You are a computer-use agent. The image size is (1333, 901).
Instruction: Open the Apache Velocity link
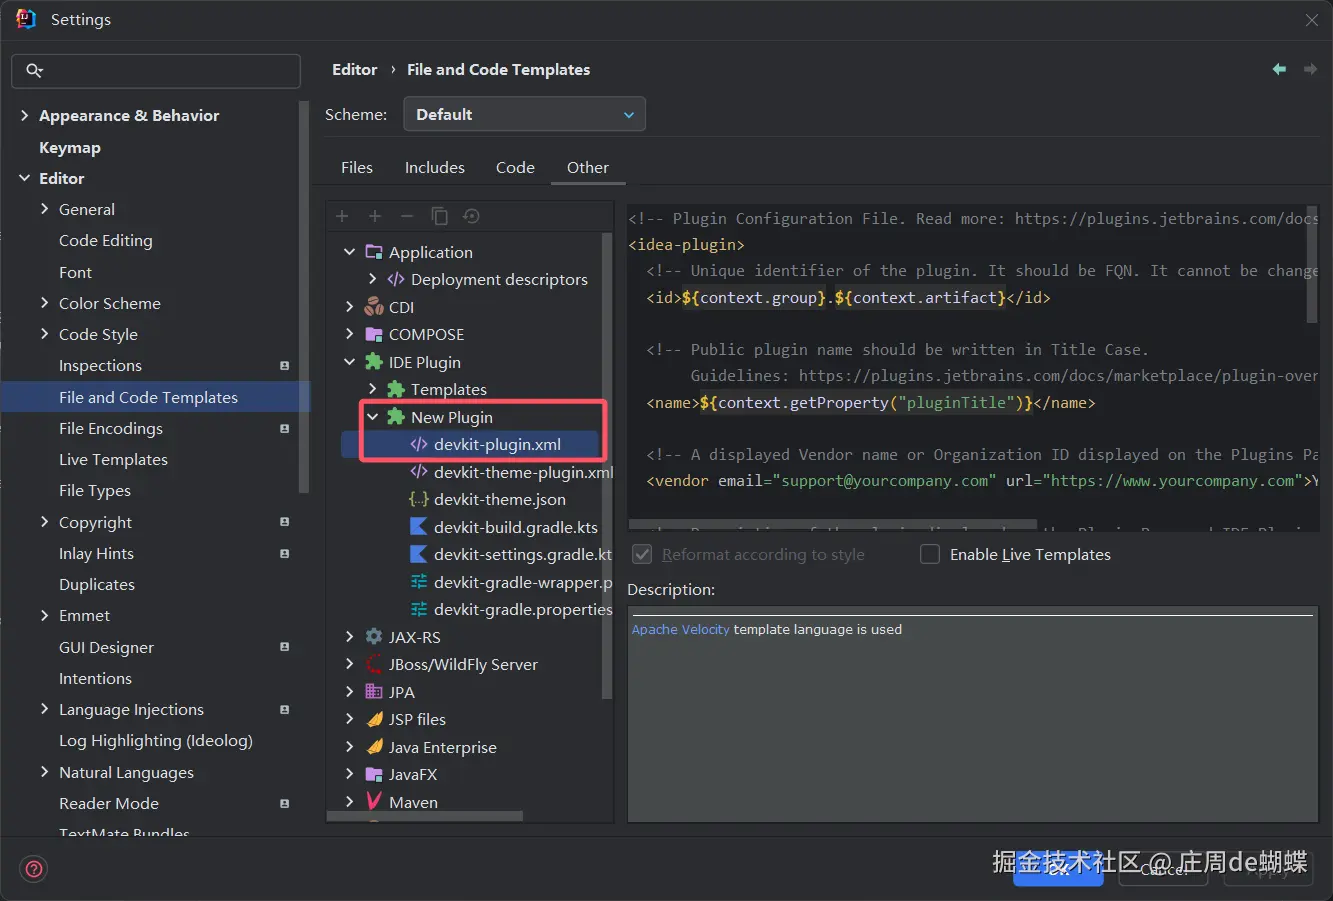680,629
